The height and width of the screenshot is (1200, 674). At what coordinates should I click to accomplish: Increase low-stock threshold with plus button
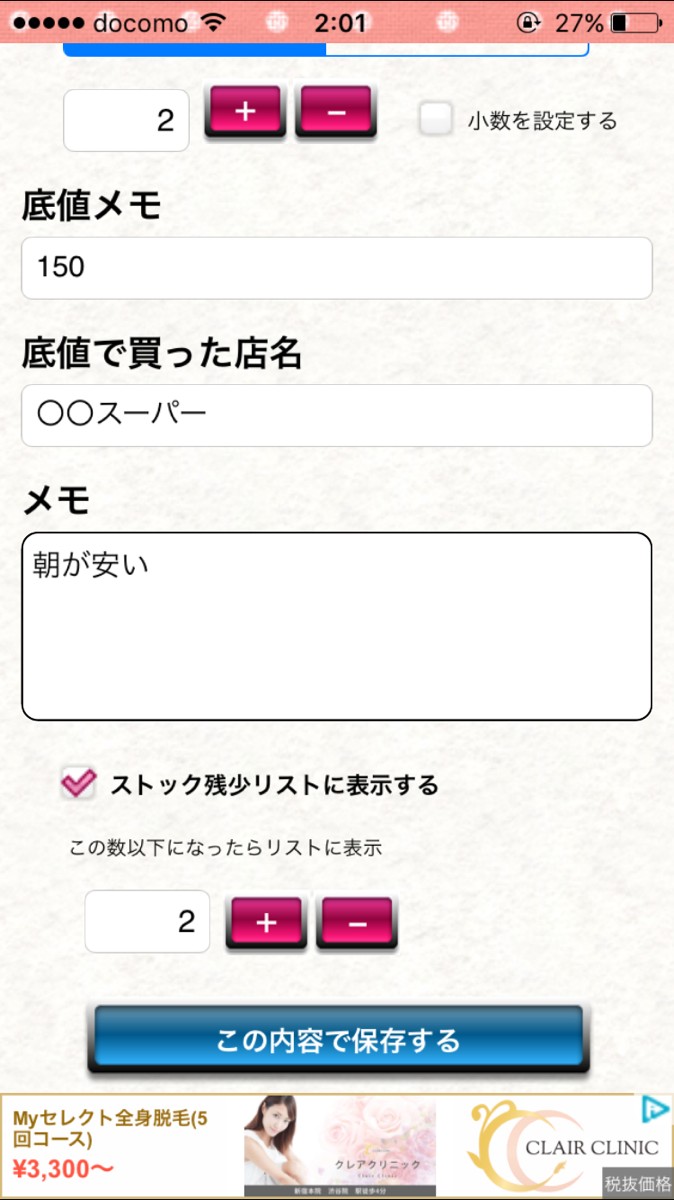266,921
